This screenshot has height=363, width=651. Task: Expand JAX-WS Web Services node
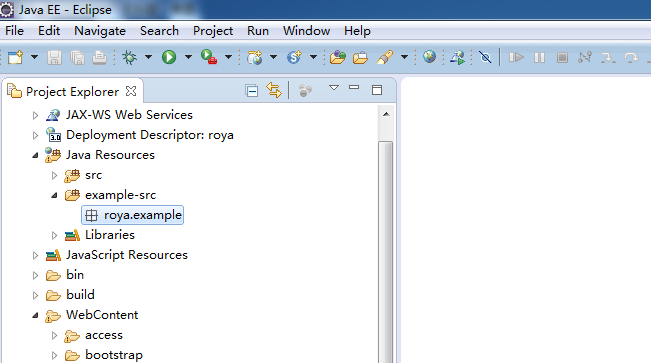click(x=35, y=115)
